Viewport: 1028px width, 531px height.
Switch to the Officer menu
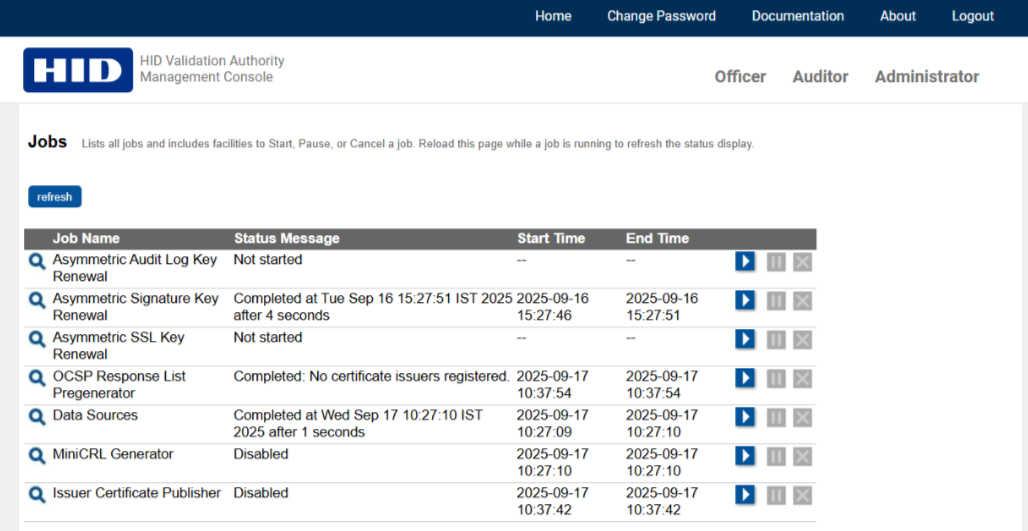[x=740, y=77]
